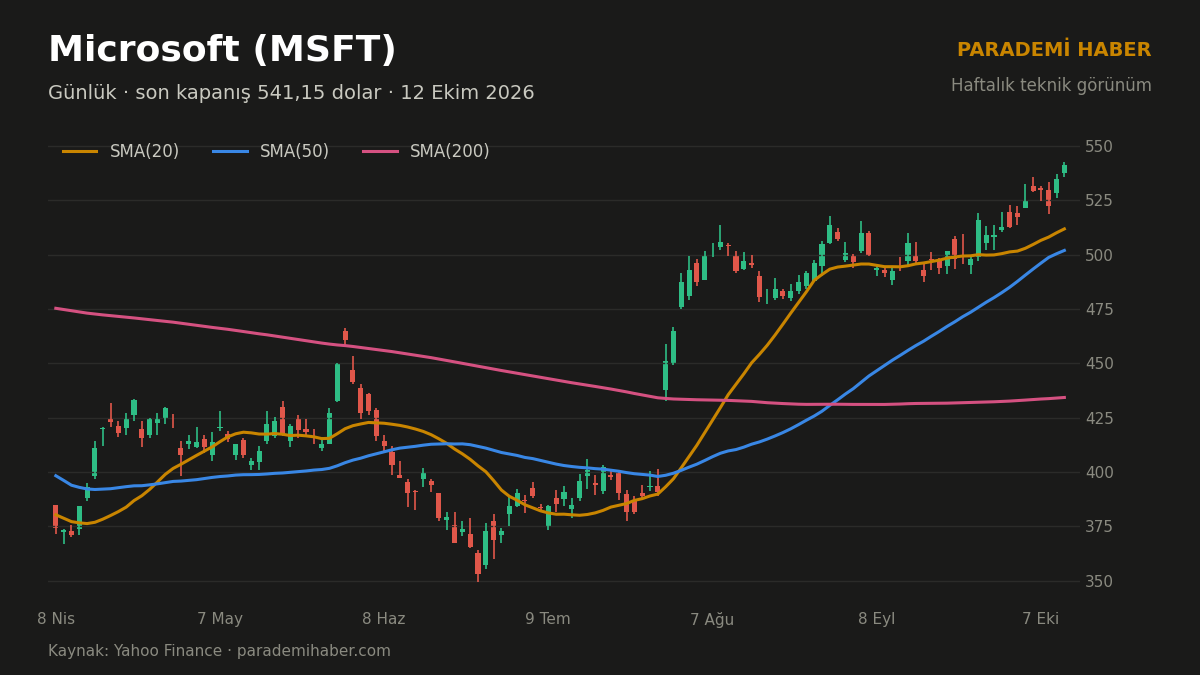This screenshot has width=1200, height=675.
Task: Click the Microsoft (MSFT) chart title
Action: [222, 50]
